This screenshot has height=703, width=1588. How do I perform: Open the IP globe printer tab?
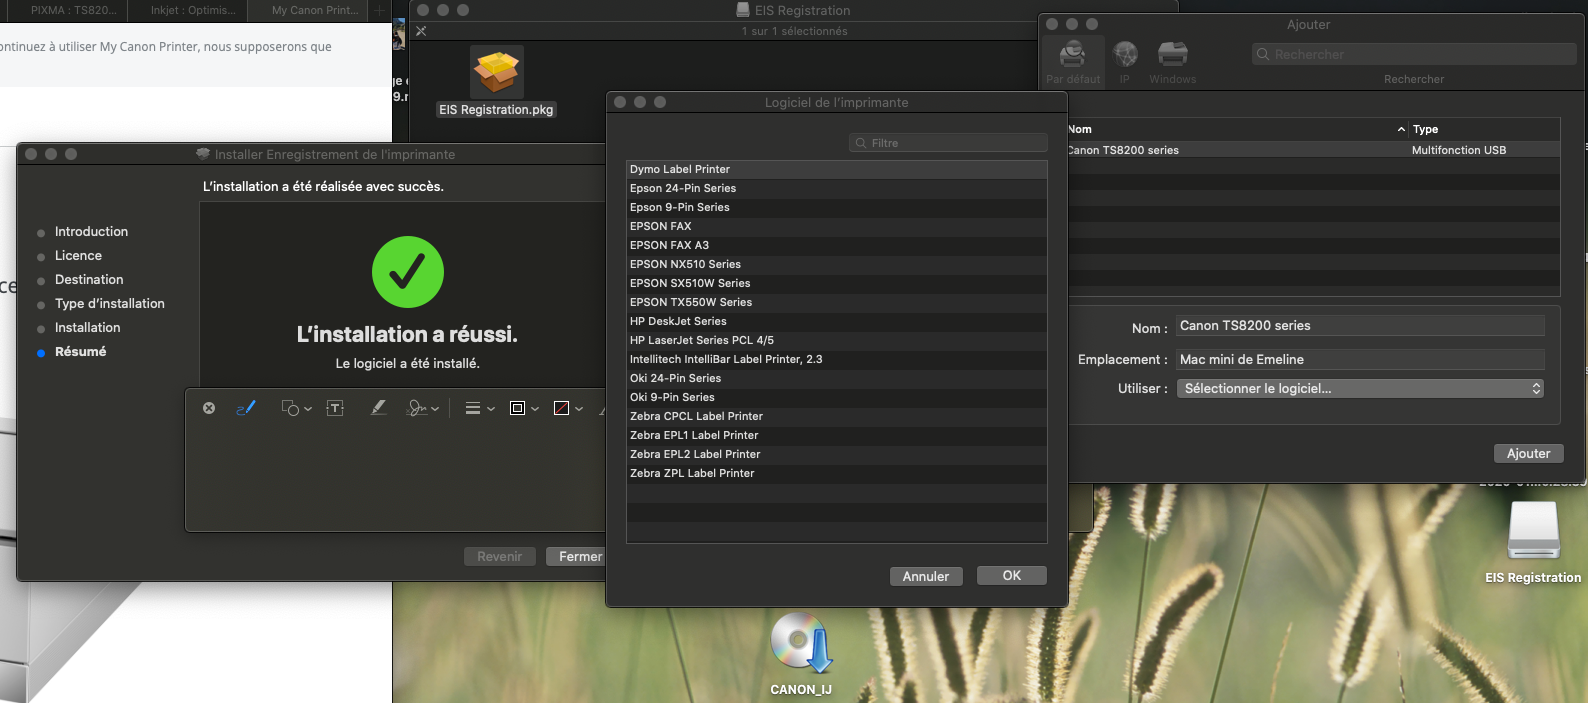1125,62
